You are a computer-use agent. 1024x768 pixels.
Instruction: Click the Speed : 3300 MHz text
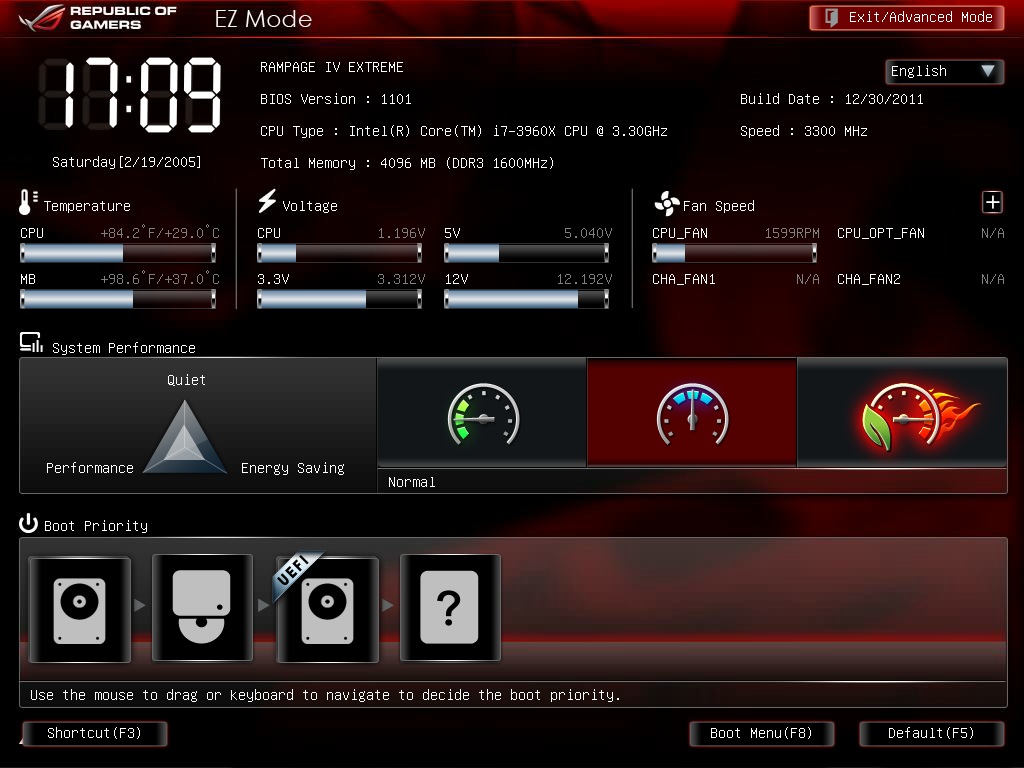pyautogui.click(x=803, y=131)
